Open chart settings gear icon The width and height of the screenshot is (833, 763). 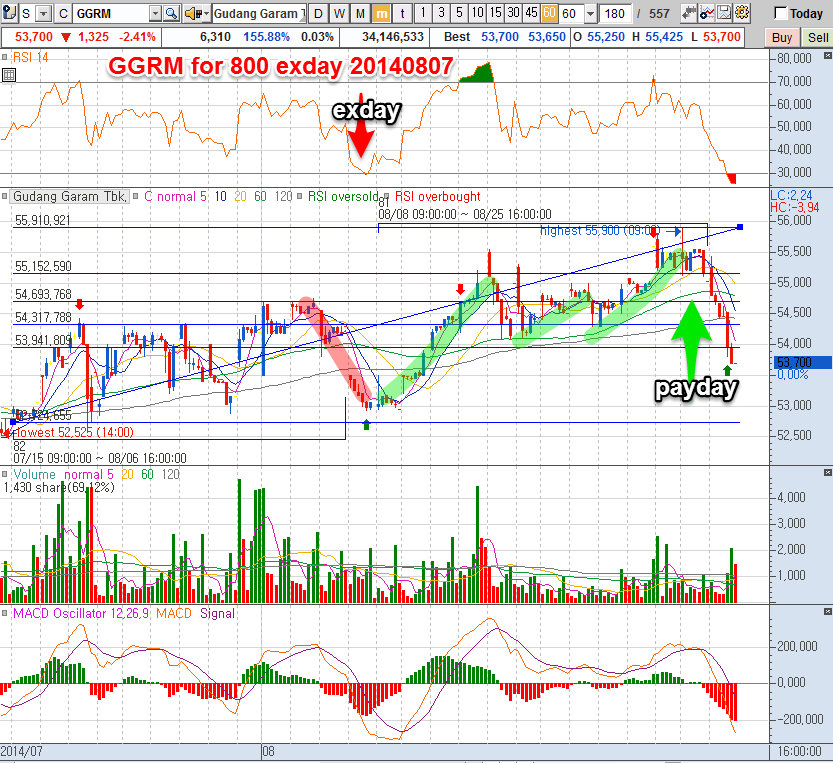click(x=742, y=13)
